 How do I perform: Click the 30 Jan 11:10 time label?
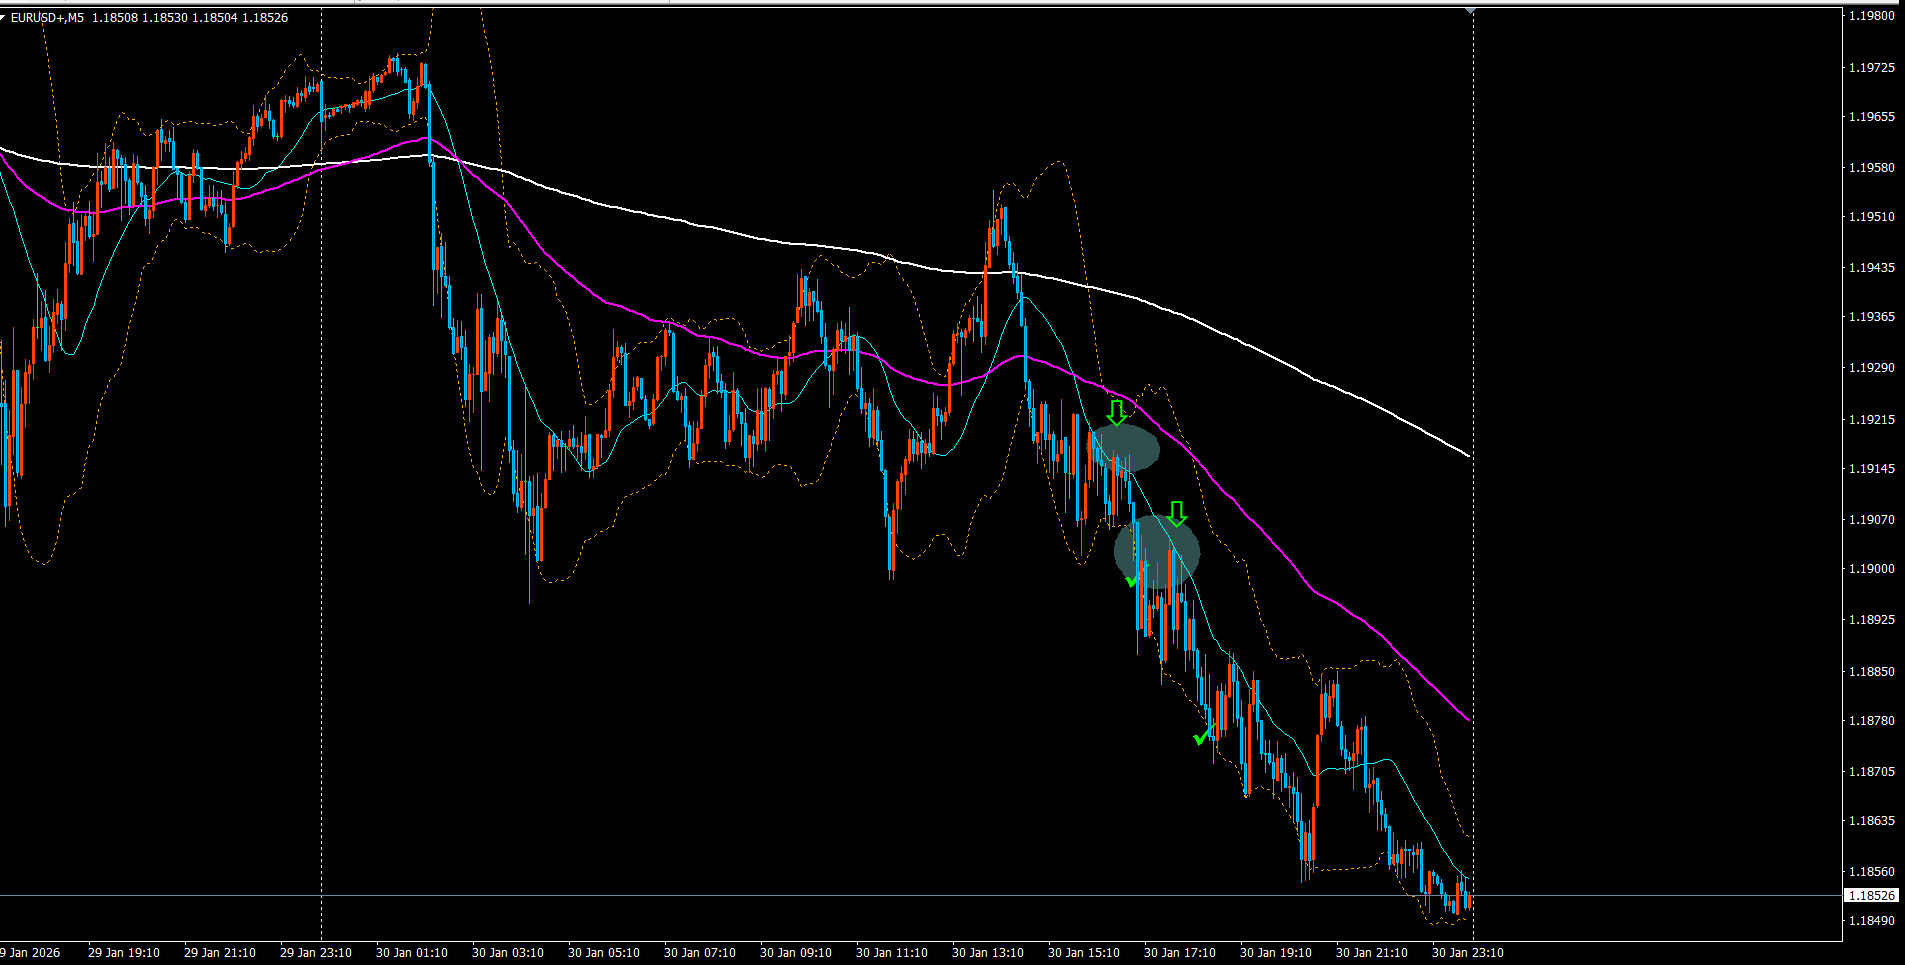[892, 952]
